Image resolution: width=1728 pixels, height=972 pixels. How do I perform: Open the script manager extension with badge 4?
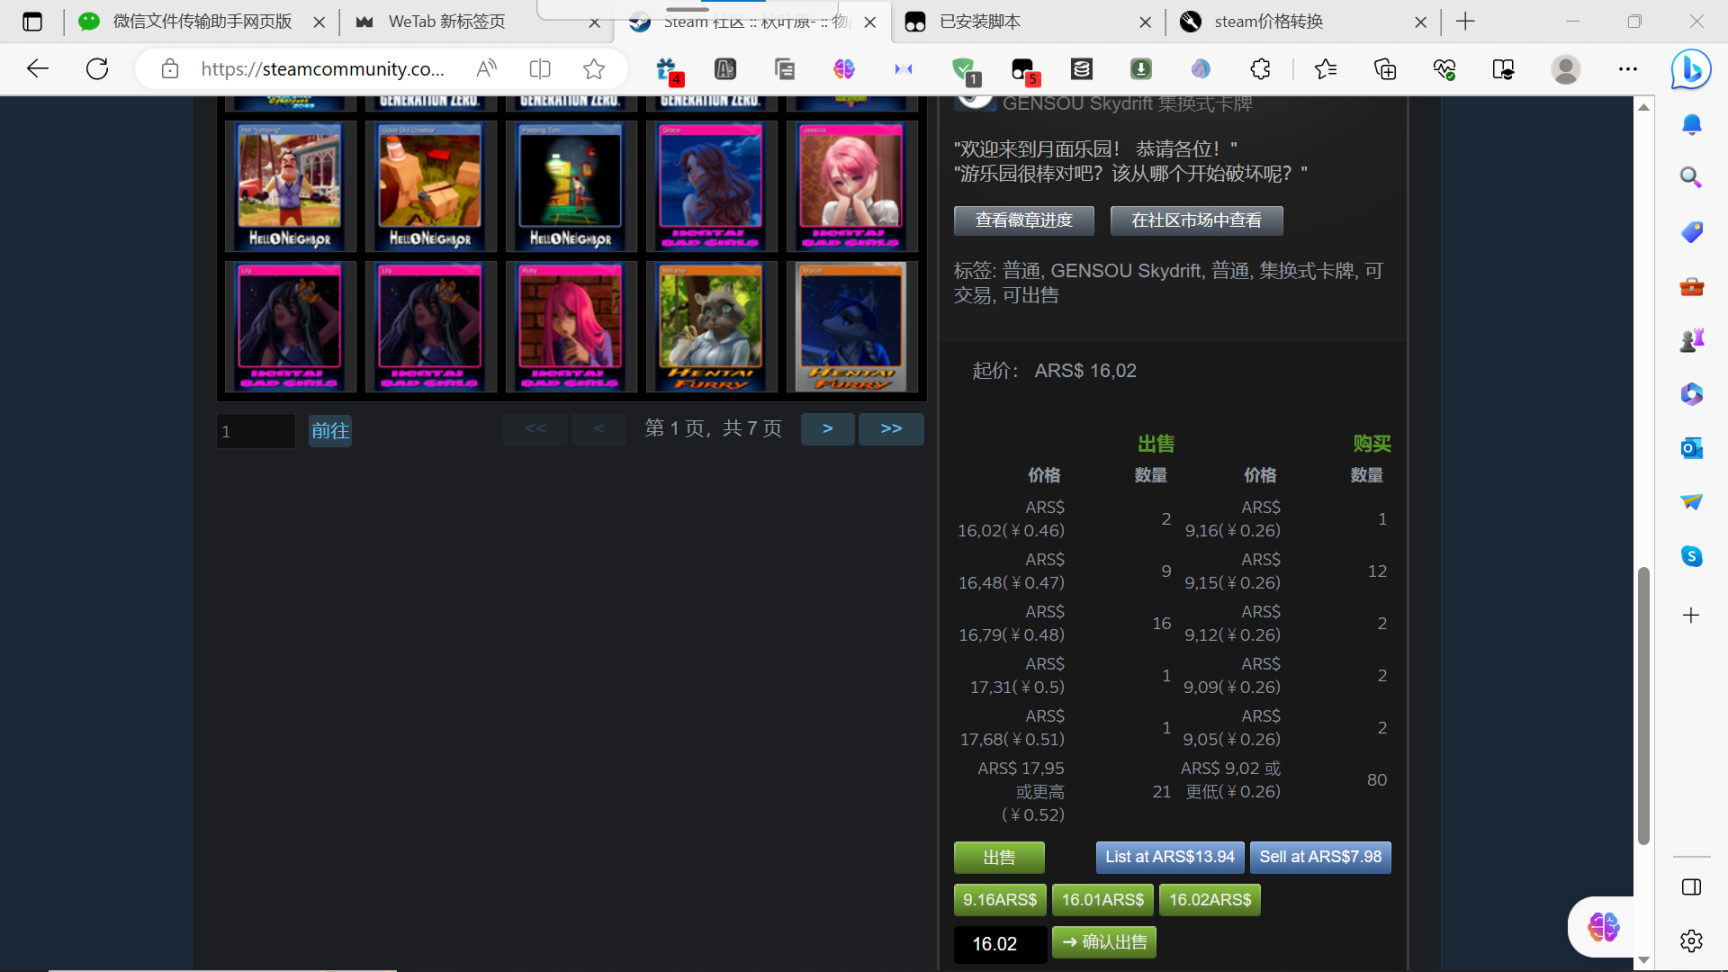coord(668,69)
